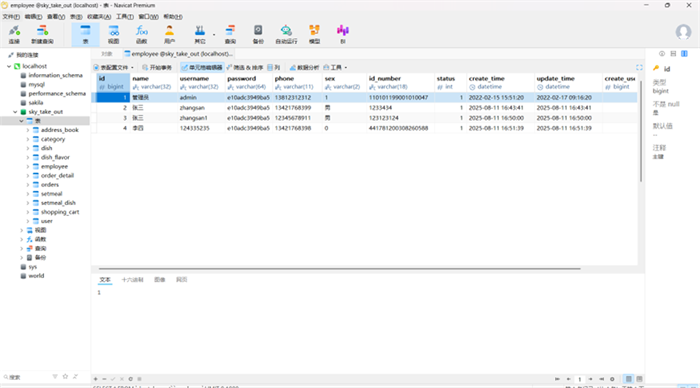Open the Table Profile (表配置文件) dropdown
This screenshot has height=388, width=700.
click(114, 67)
